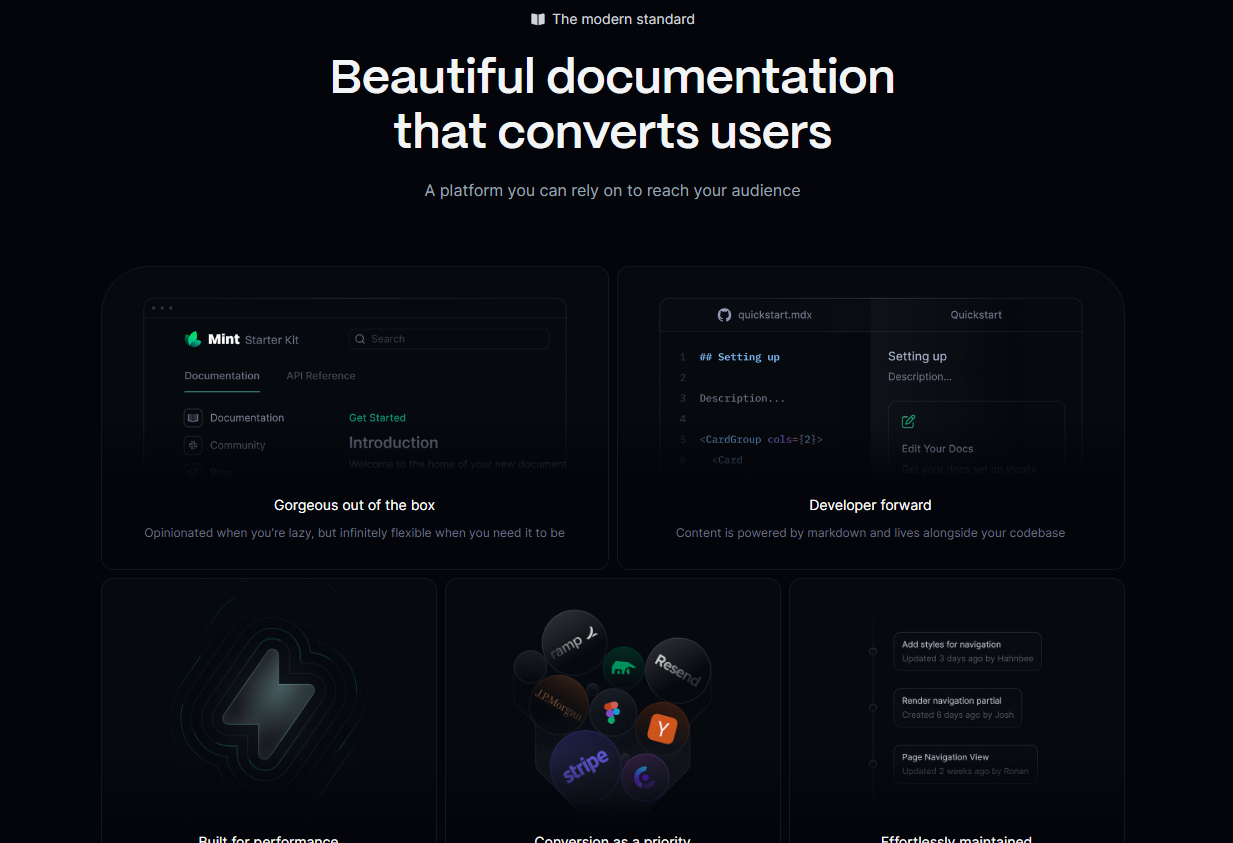Click the GitHub icon beside quickstart.mdx
The image size is (1233, 843).
[725, 315]
